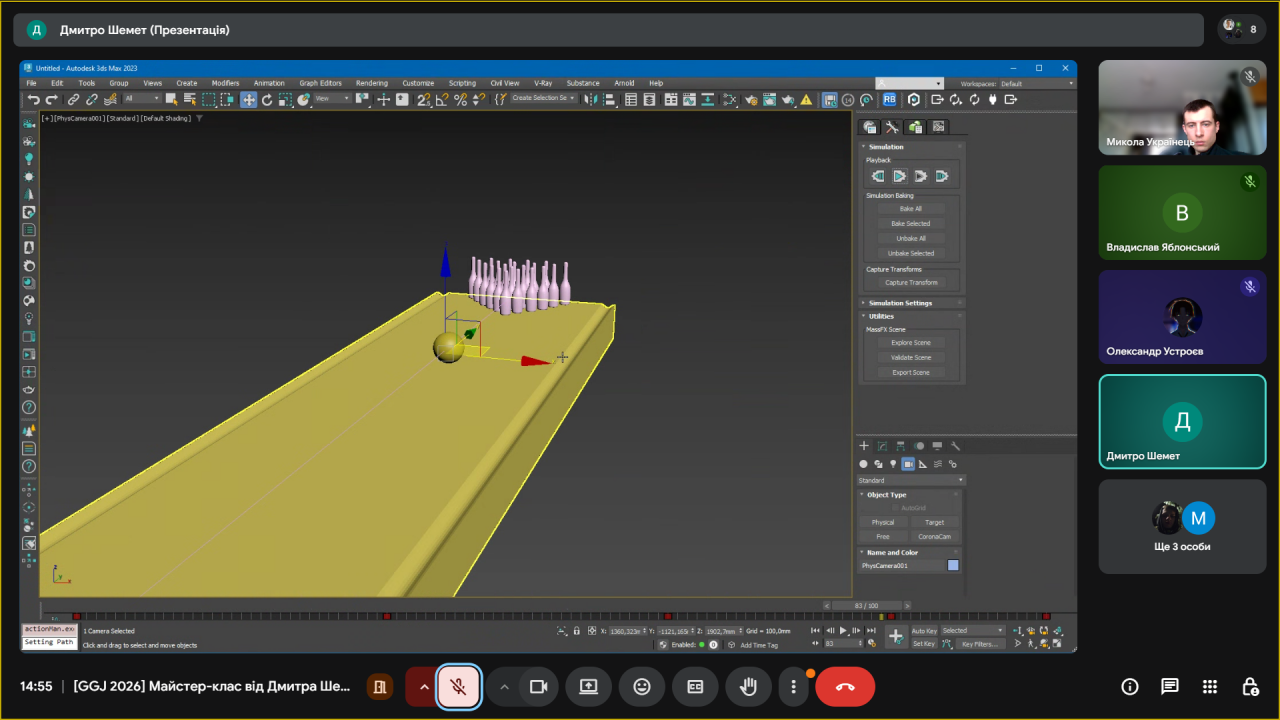1280x720 pixels.
Task: Open the Modifiers menu
Action: [225, 83]
